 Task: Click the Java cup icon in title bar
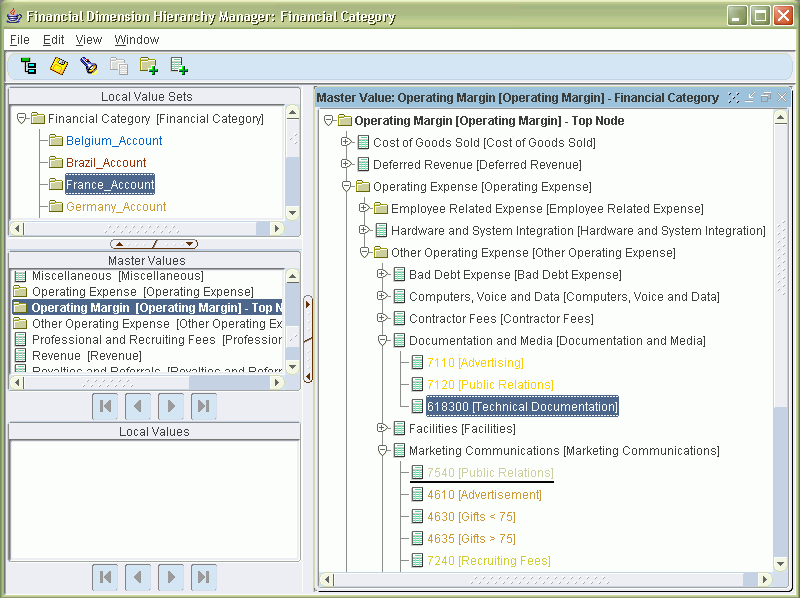click(x=14, y=16)
